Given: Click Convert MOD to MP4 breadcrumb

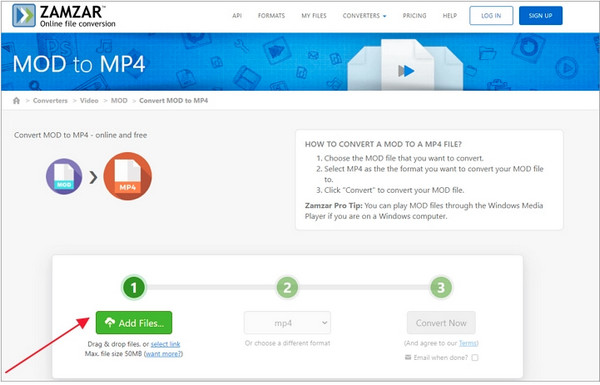Looking at the screenshot, I should (x=173, y=101).
